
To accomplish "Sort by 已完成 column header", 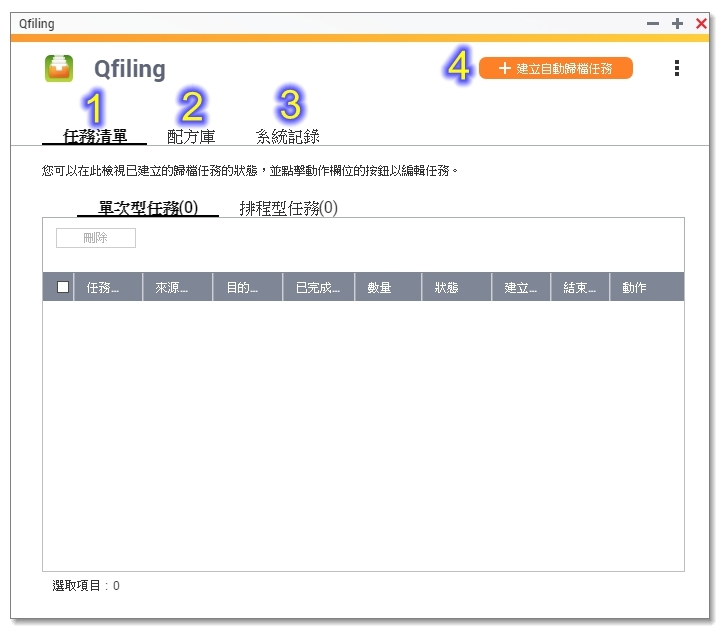I will pos(319,287).
